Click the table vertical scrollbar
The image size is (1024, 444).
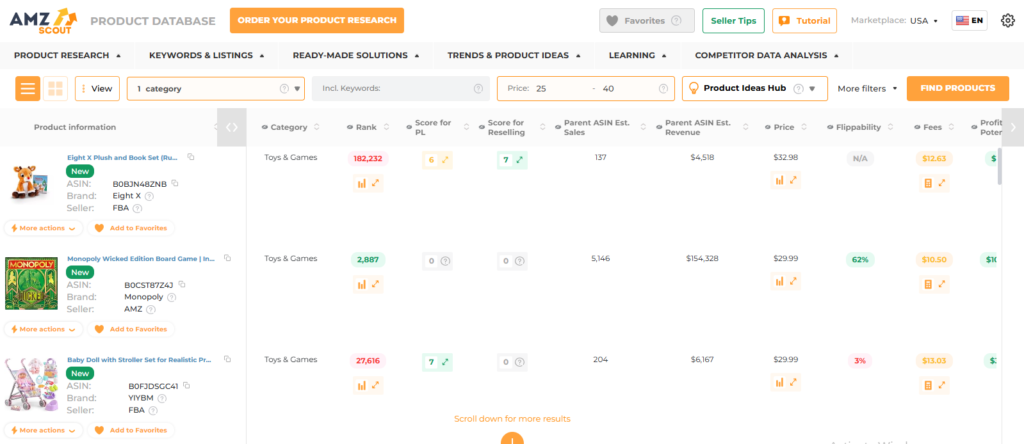pos(999,166)
